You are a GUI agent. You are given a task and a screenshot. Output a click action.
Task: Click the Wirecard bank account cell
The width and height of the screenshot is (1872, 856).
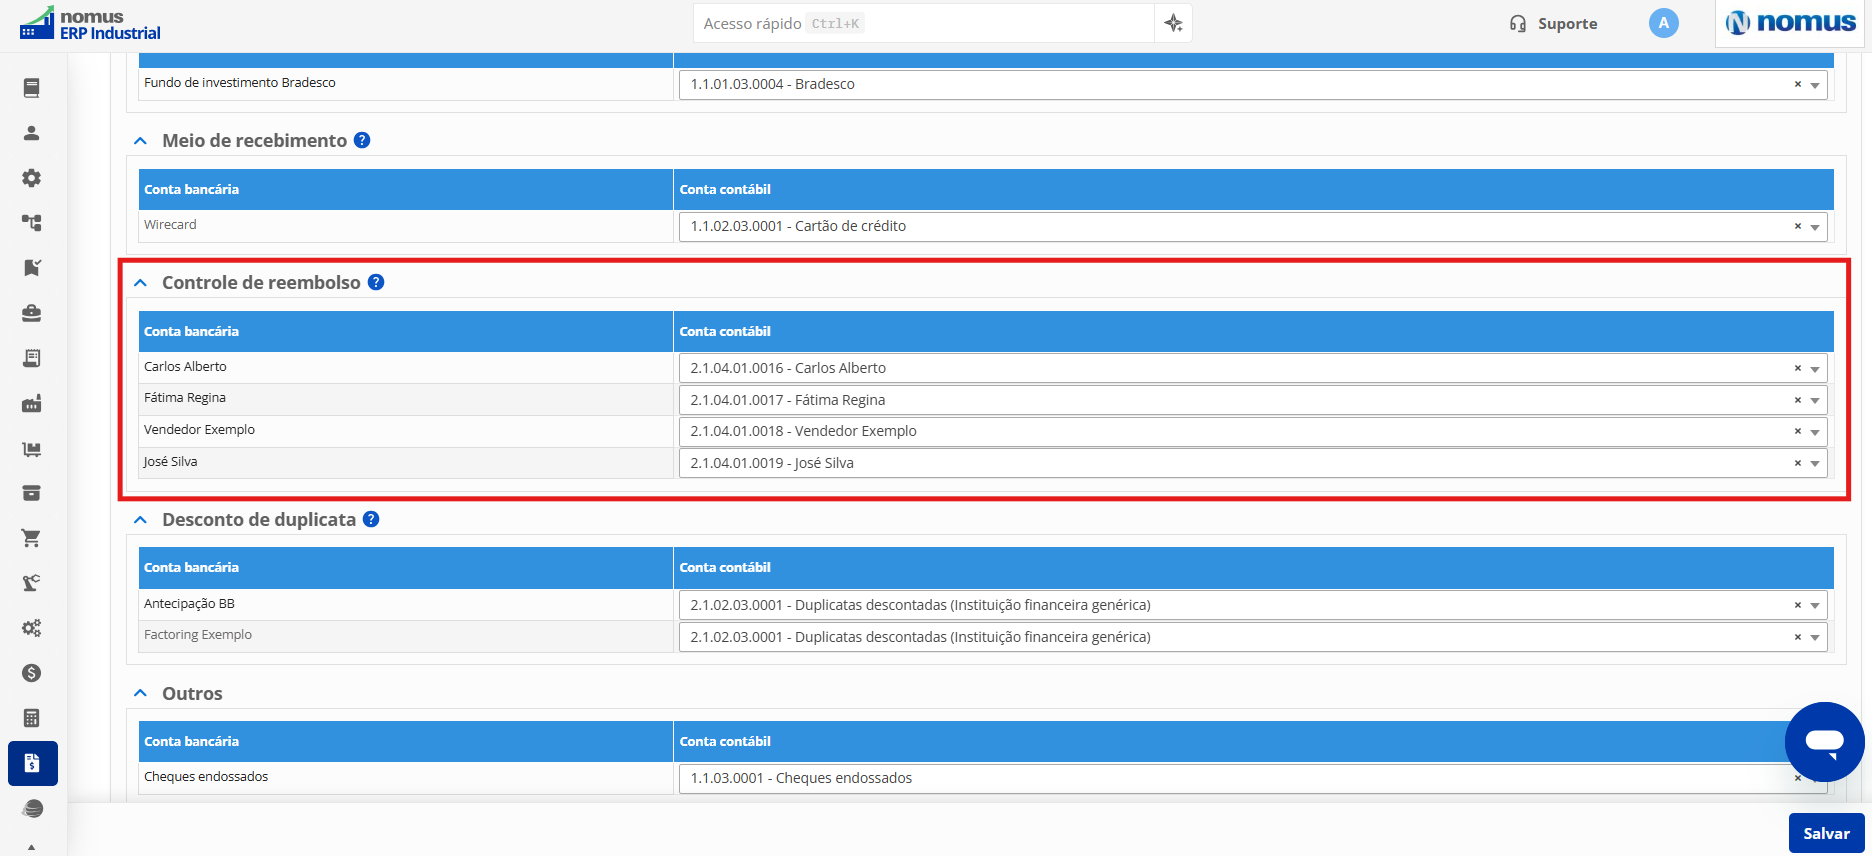(x=406, y=225)
